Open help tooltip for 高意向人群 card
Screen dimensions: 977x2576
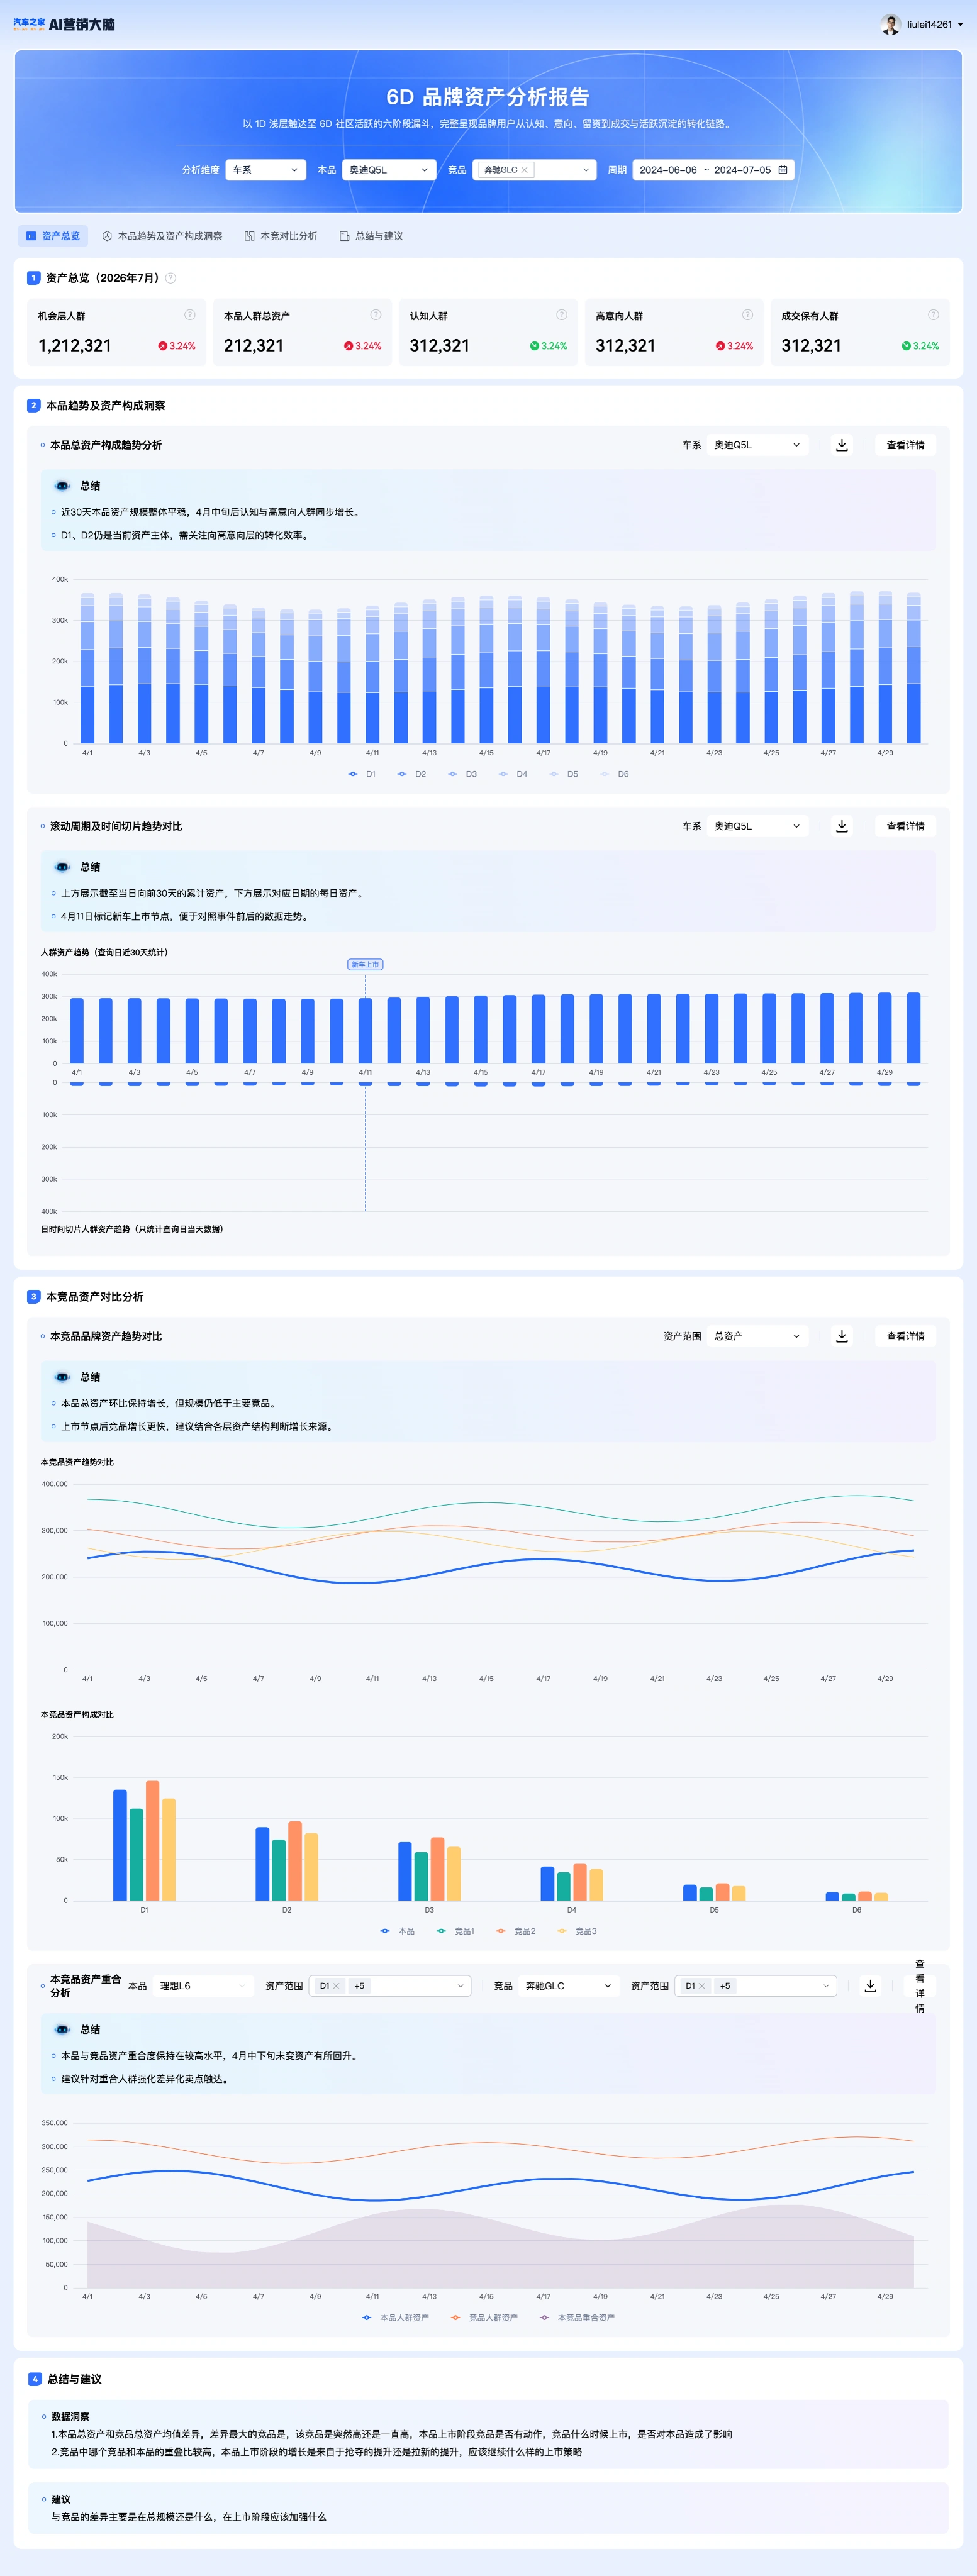[x=747, y=315]
